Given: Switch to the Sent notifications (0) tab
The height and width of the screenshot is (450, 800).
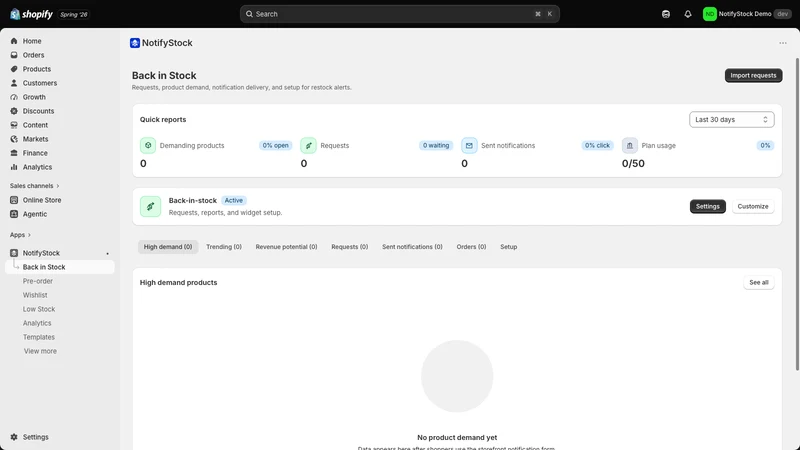Looking at the screenshot, I should pyautogui.click(x=412, y=247).
